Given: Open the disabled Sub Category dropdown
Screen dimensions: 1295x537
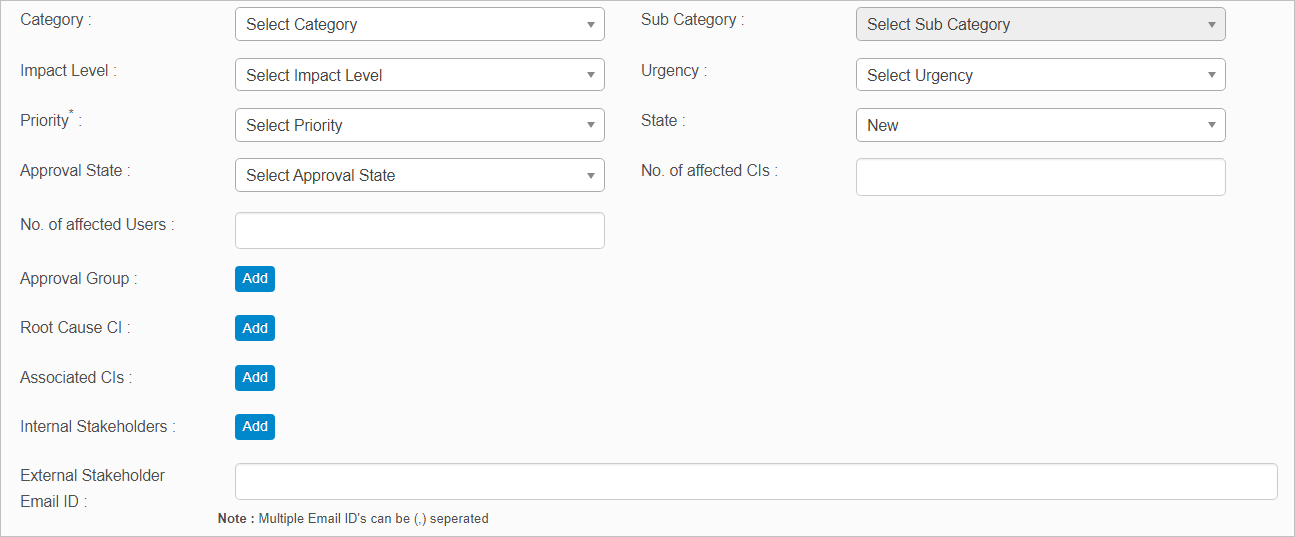Looking at the screenshot, I should pyautogui.click(x=1040, y=24).
